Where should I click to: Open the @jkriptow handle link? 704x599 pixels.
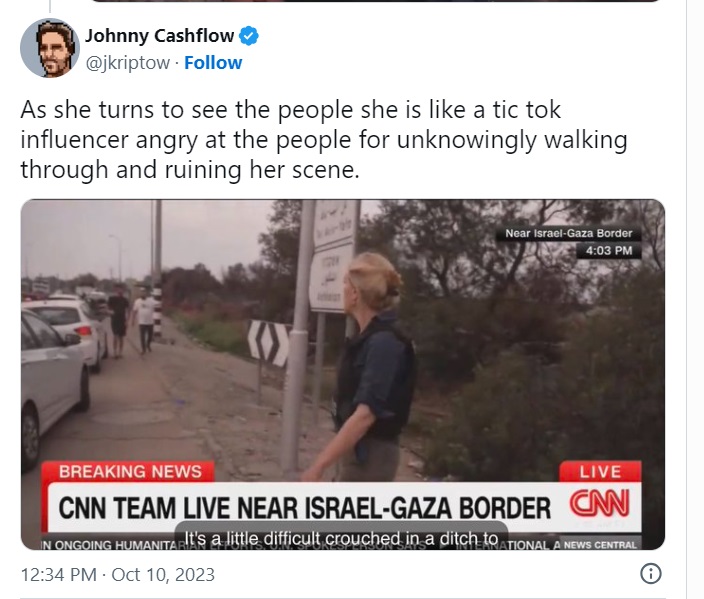[128, 63]
